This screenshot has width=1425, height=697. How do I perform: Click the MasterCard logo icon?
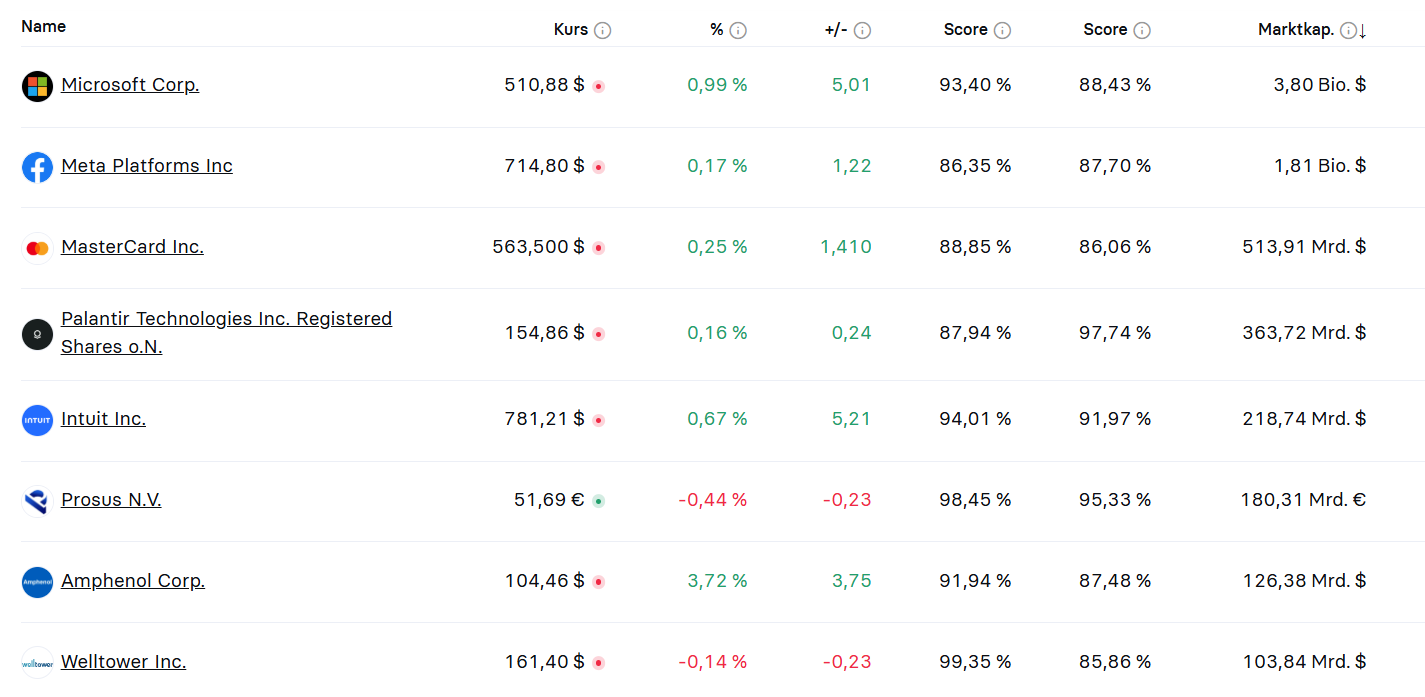pyautogui.click(x=37, y=248)
